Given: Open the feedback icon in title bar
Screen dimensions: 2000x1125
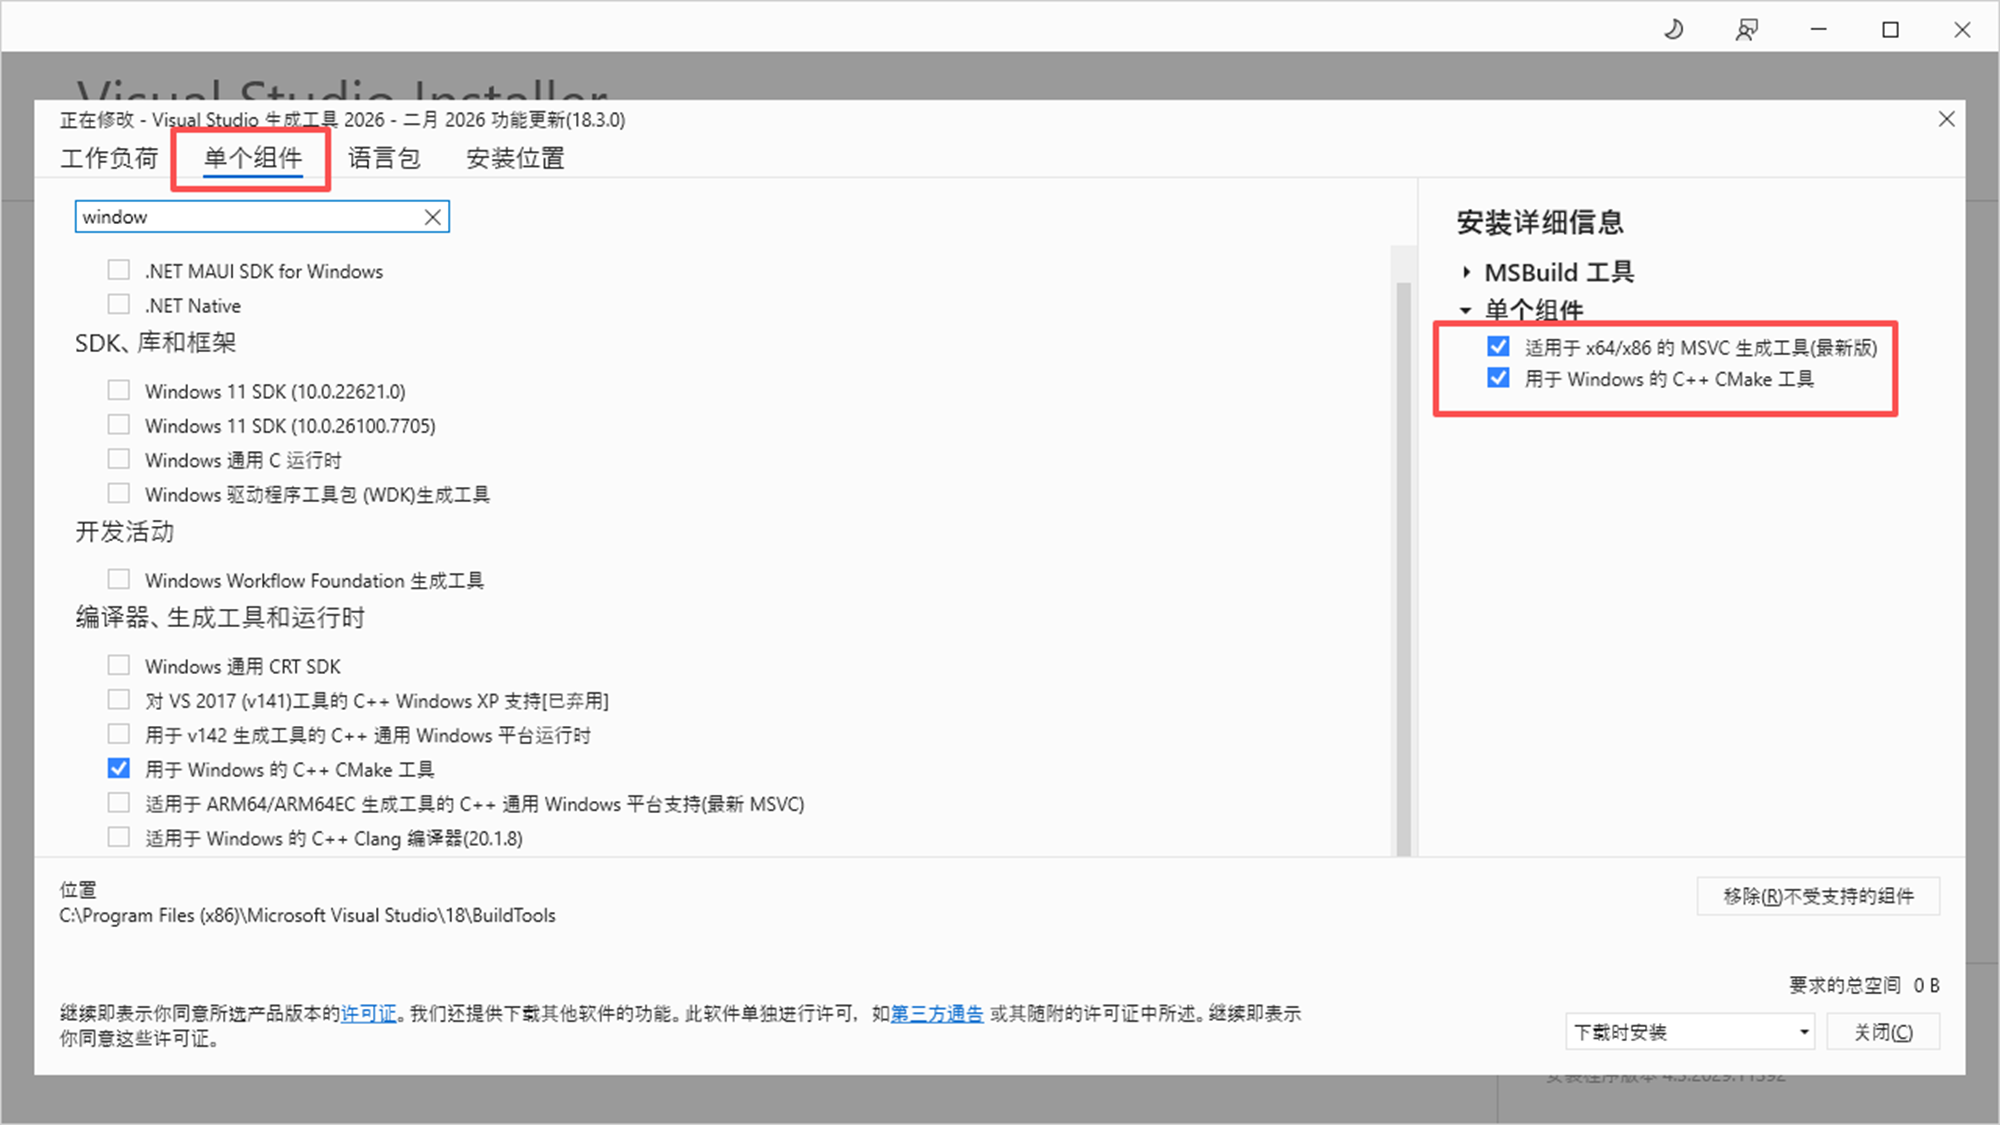Looking at the screenshot, I should (x=1746, y=30).
